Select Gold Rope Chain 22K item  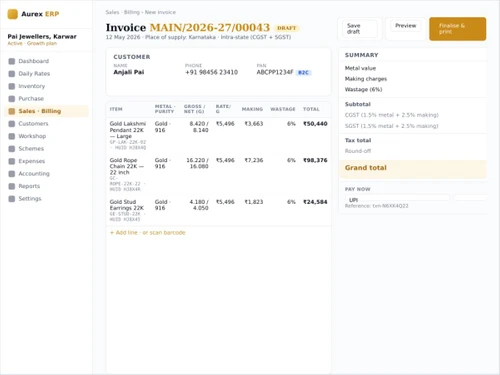coord(127,166)
